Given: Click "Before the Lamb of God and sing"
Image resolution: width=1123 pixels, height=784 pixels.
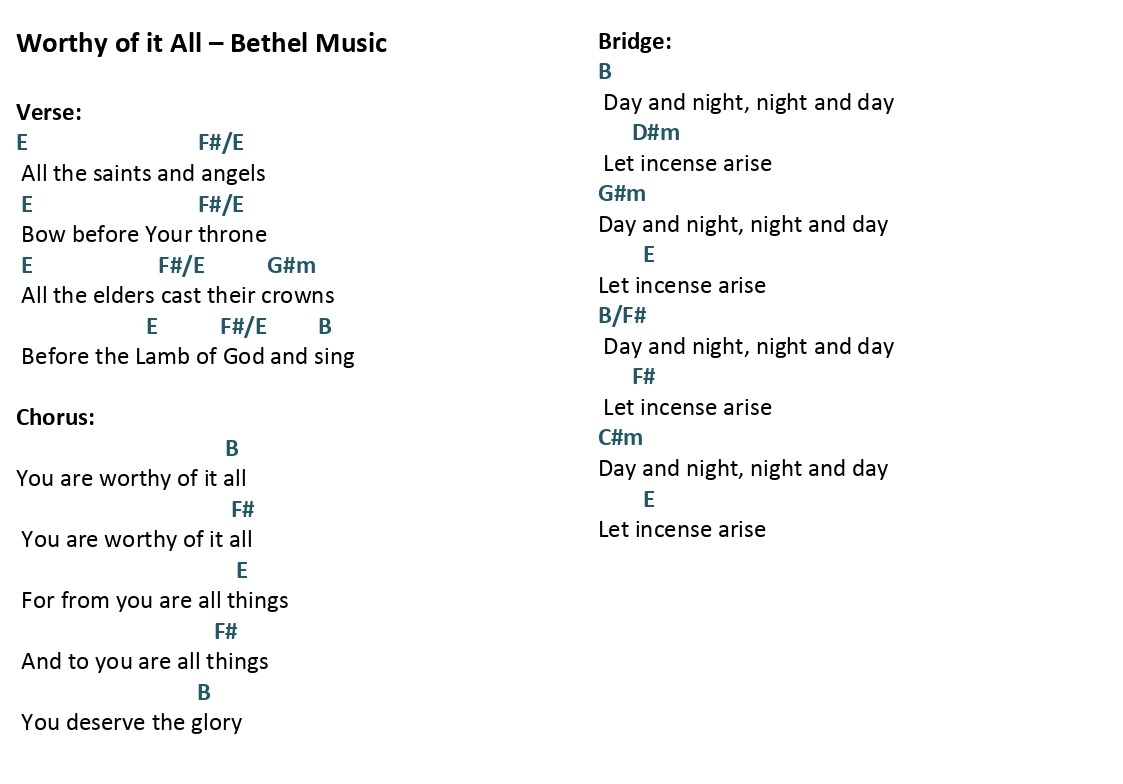Looking at the screenshot, I should coord(188,357).
